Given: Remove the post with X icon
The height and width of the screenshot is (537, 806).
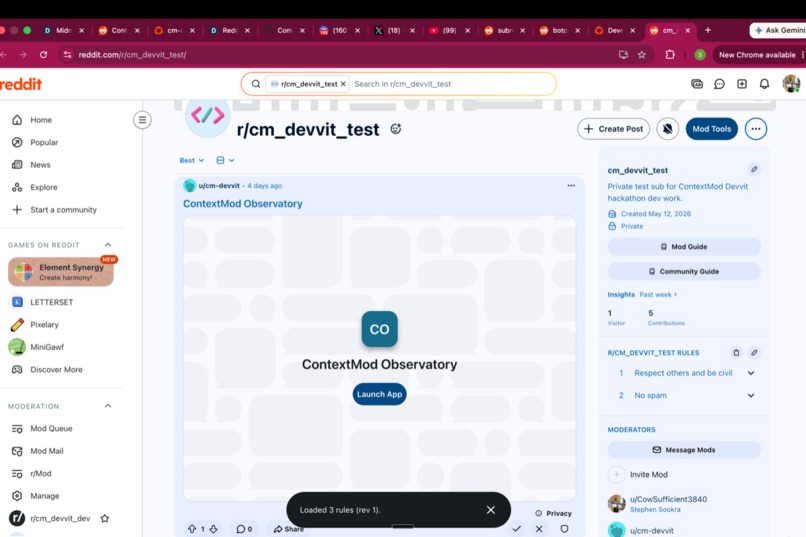Looking at the screenshot, I should point(539,528).
